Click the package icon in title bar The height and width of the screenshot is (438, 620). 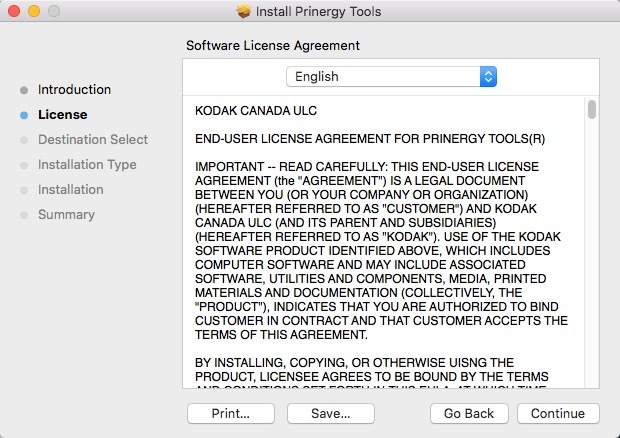[x=244, y=12]
